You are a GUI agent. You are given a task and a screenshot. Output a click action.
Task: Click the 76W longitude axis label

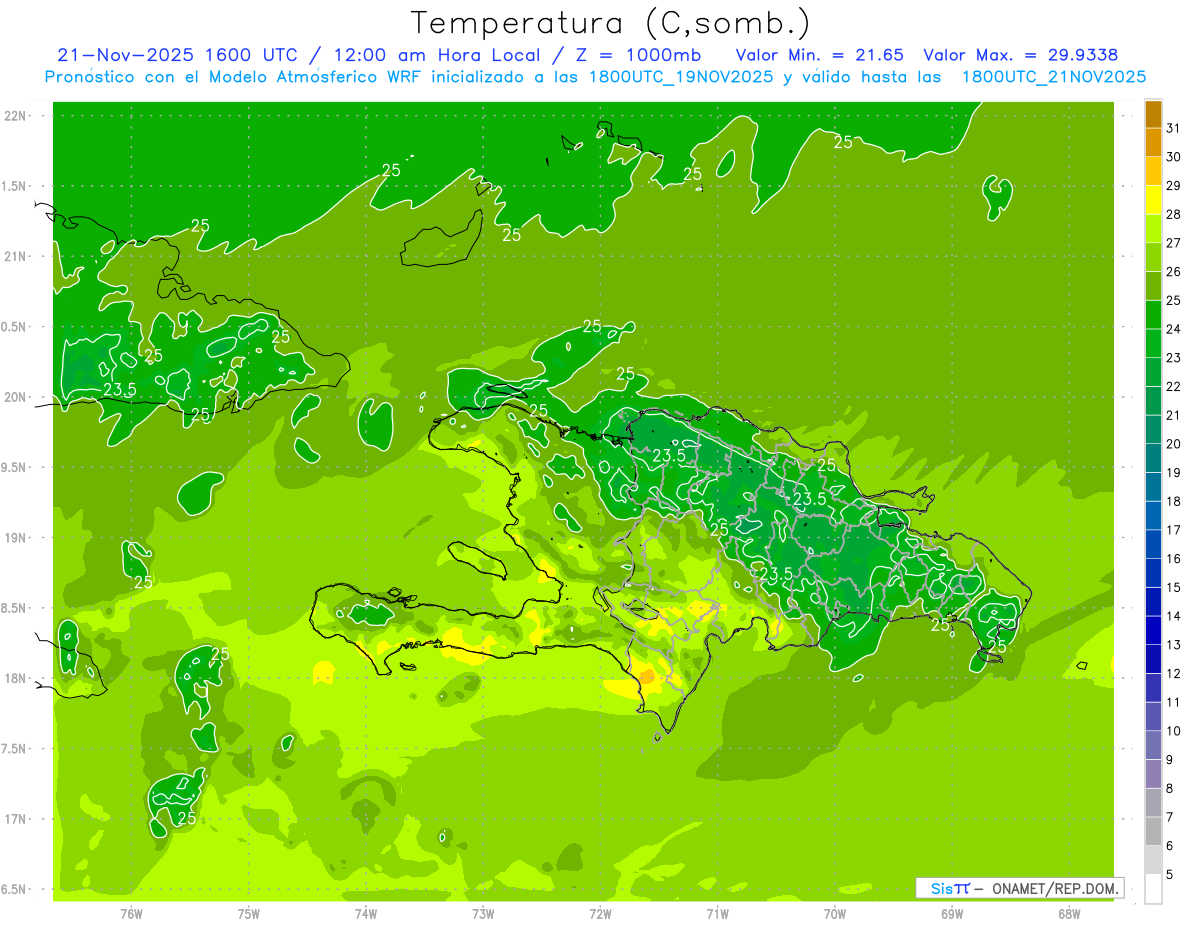(x=131, y=913)
